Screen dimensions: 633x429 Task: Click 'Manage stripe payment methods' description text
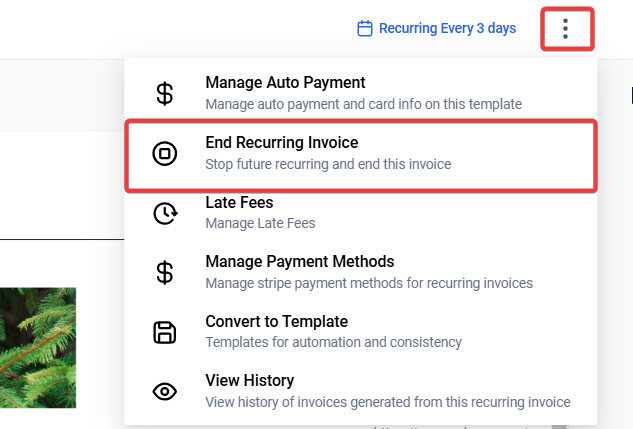click(368, 283)
